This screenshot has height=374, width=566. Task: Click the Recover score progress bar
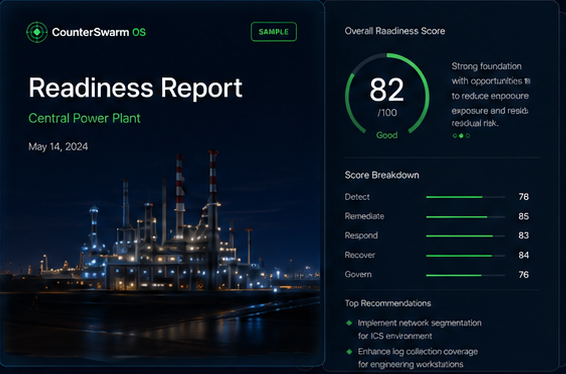point(465,256)
